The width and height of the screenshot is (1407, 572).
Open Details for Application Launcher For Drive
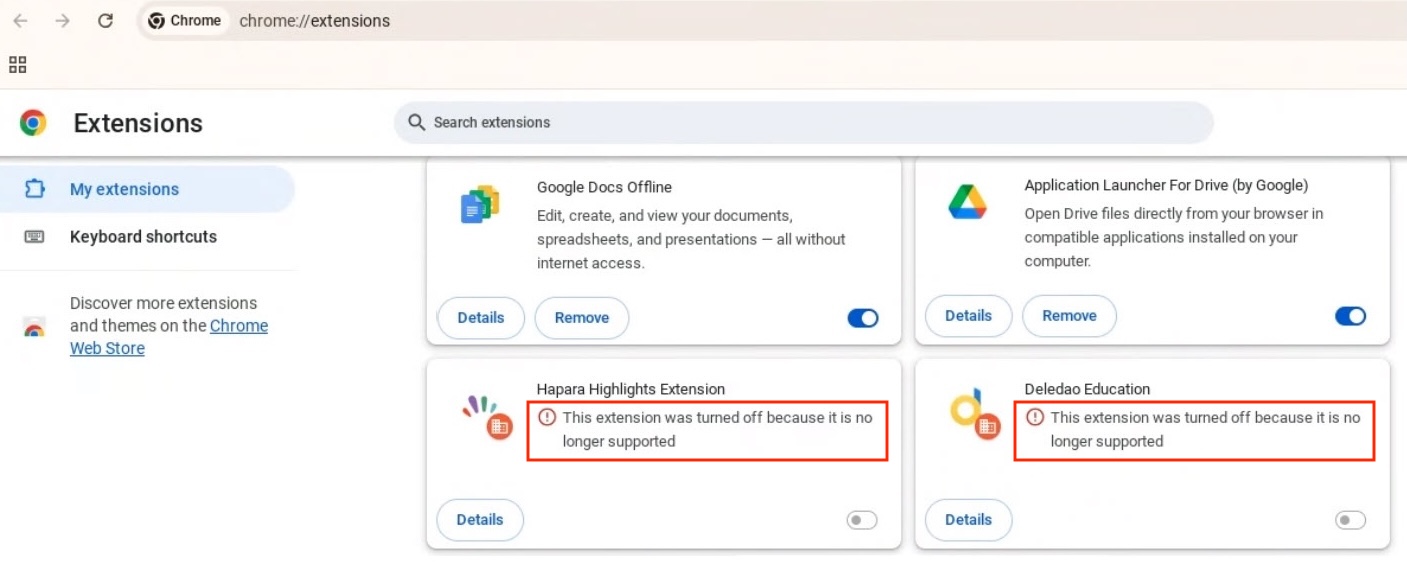point(969,316)
